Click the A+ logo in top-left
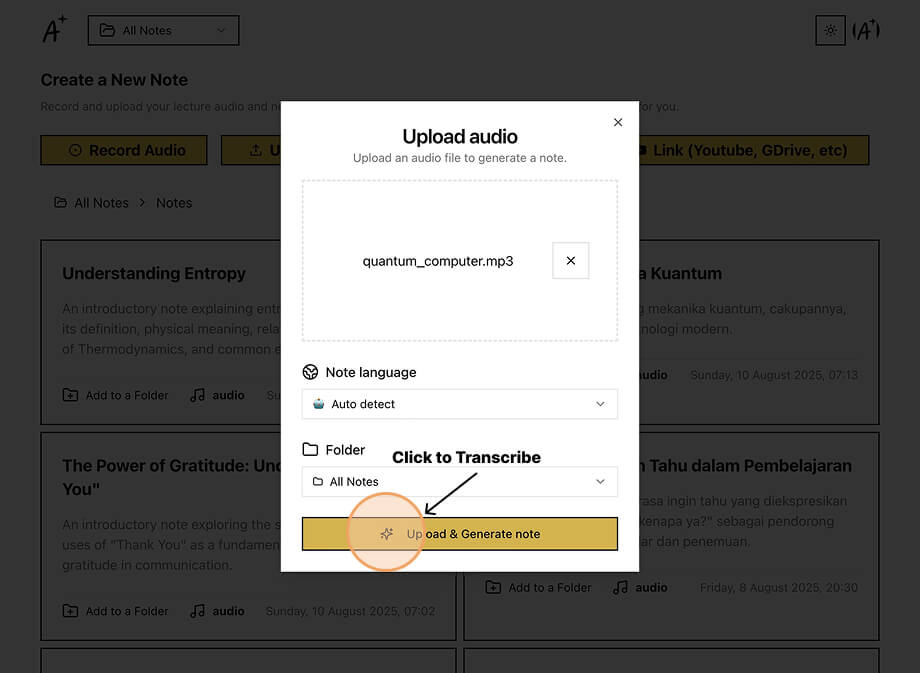This screenshot has width=920, height=673. [55, 29]
